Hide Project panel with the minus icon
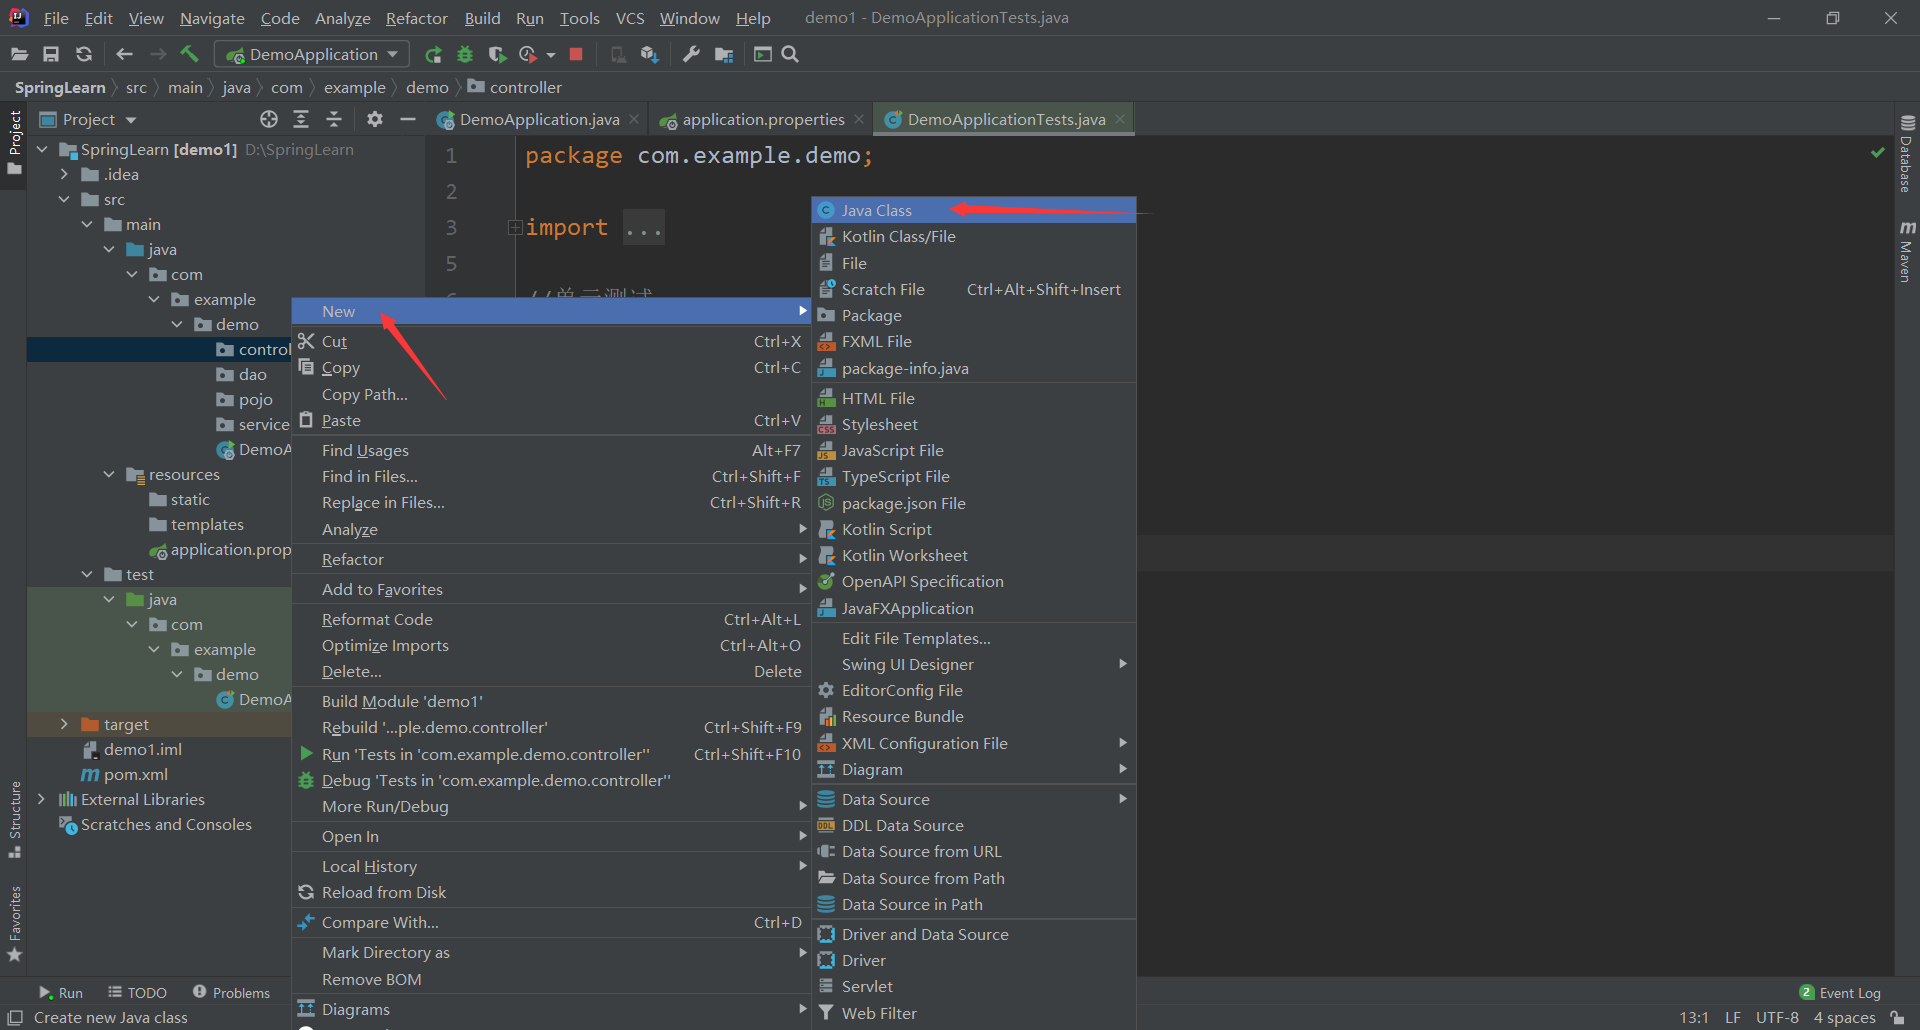Viewport: 1920px width, 1030px height. (x=407, y=119)
